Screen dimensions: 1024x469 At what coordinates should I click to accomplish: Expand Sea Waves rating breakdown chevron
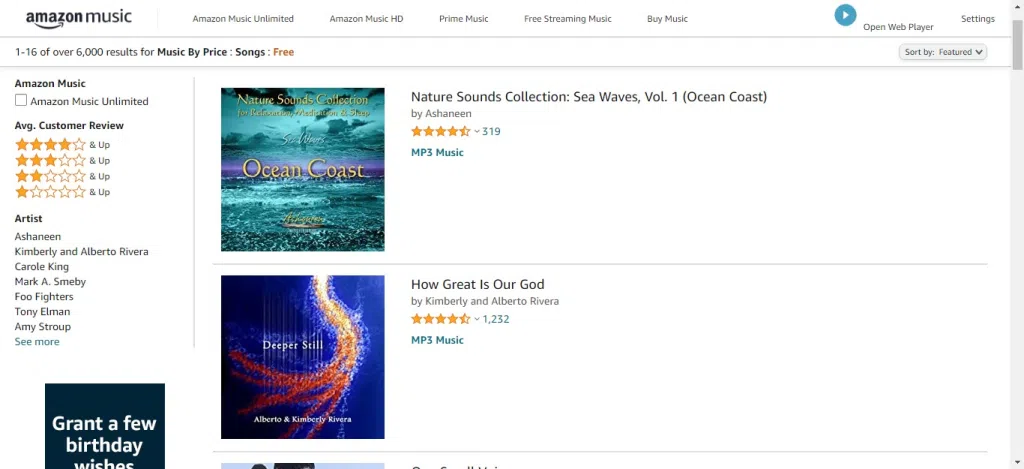476,132
